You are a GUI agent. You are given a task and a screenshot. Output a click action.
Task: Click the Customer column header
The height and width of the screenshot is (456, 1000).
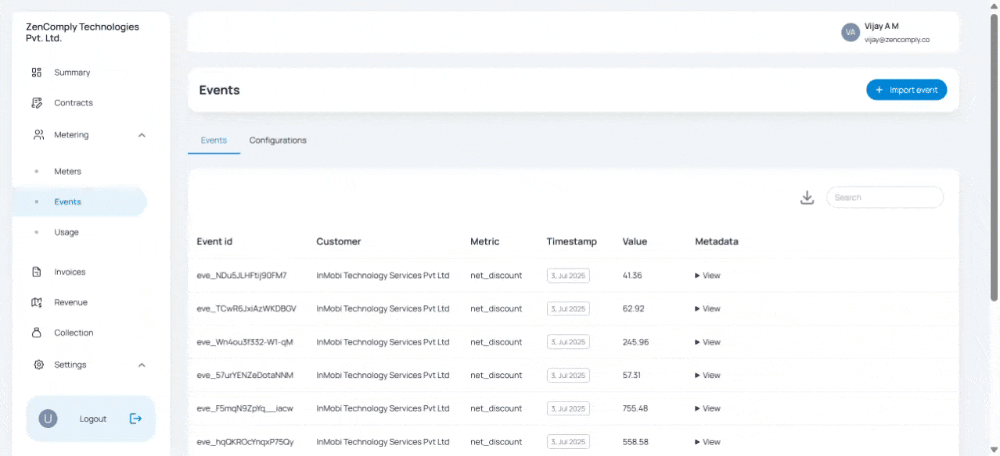pyautogui.click(x=339, y=242)
